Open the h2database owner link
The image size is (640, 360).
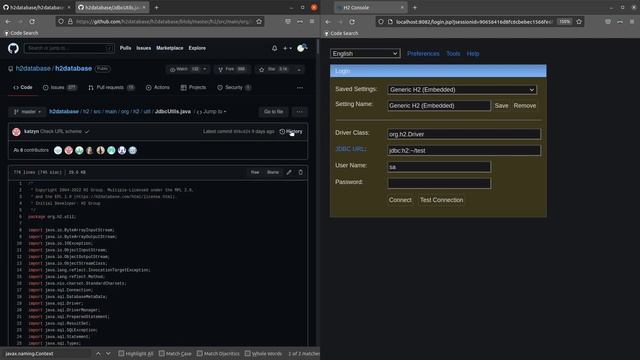(x=33, y=69)
